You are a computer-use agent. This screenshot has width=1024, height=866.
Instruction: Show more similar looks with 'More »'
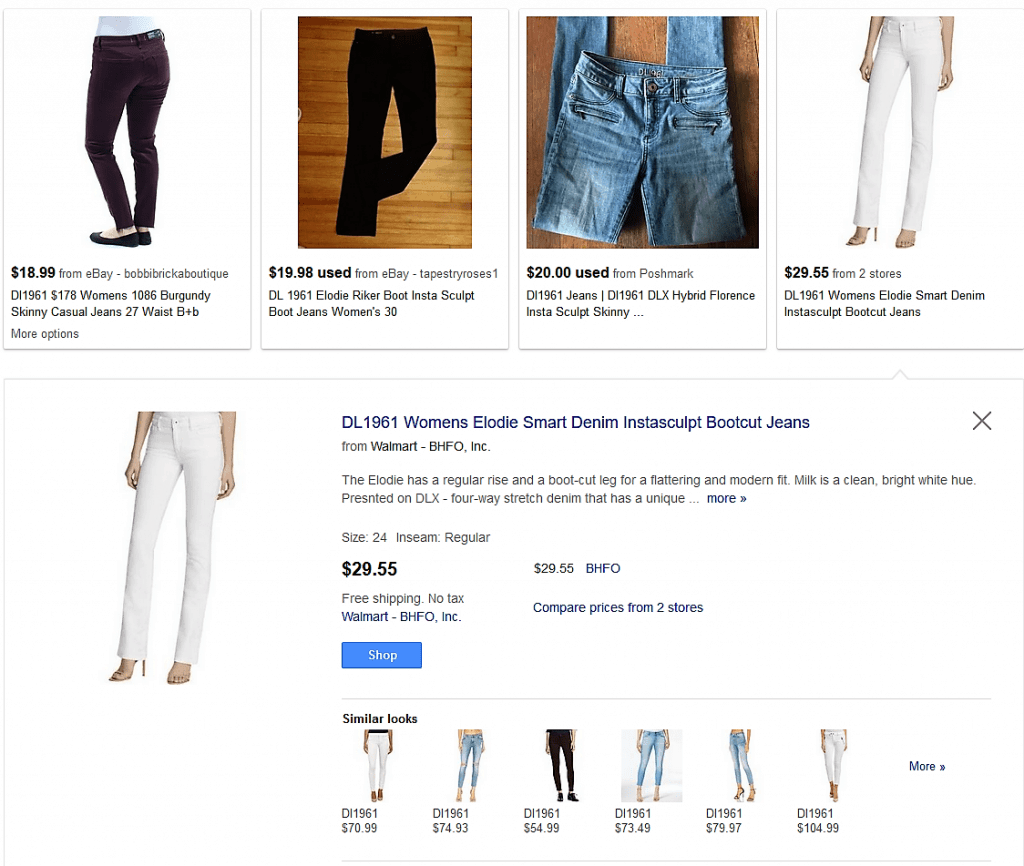coord(926,766)
